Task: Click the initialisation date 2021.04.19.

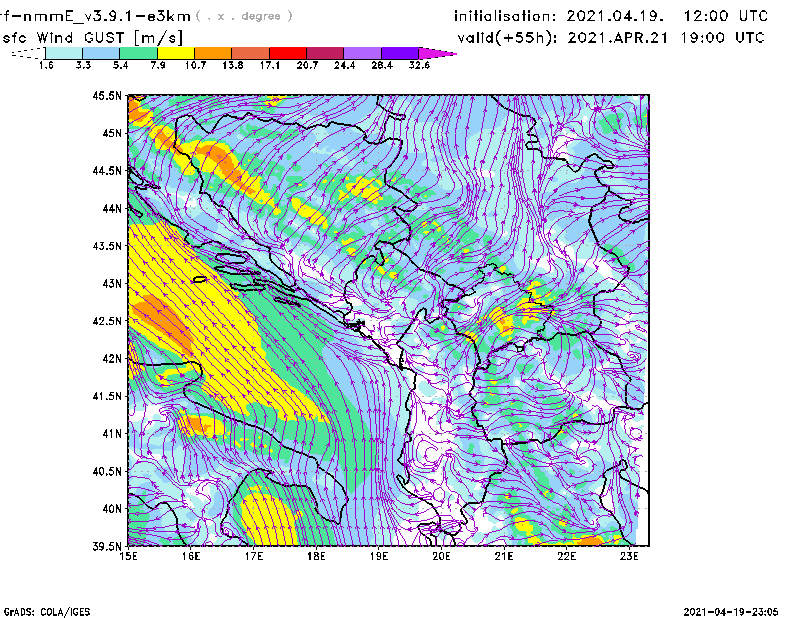Action: coord(615,16)
